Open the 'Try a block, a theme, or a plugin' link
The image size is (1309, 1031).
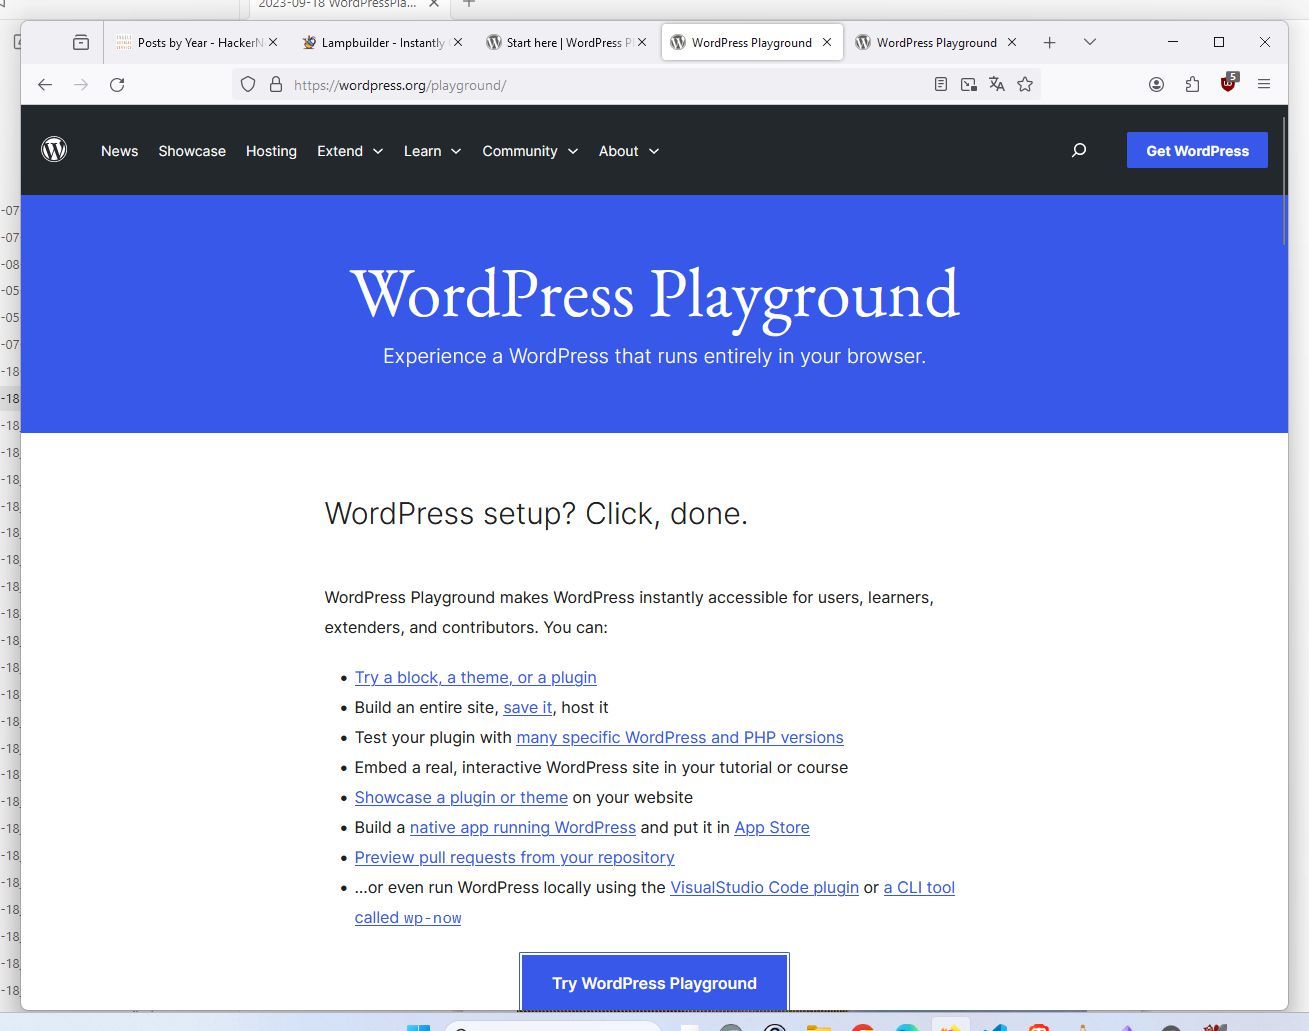tap(475, 677)
